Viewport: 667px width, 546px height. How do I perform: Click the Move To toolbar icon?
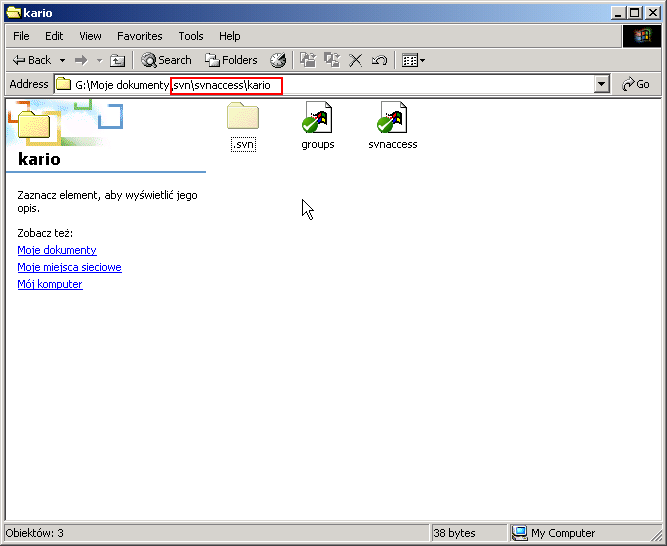pos(308,60)
